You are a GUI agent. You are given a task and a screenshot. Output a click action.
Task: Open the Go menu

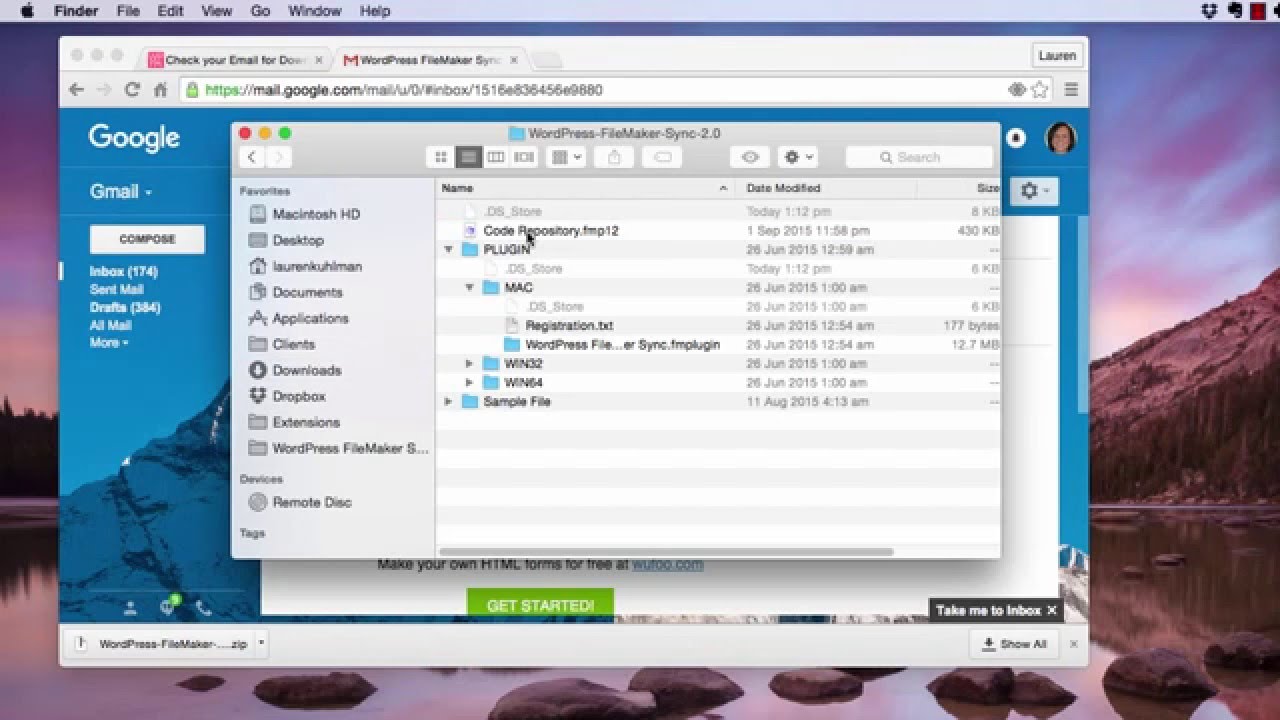(x=260, y=11)
